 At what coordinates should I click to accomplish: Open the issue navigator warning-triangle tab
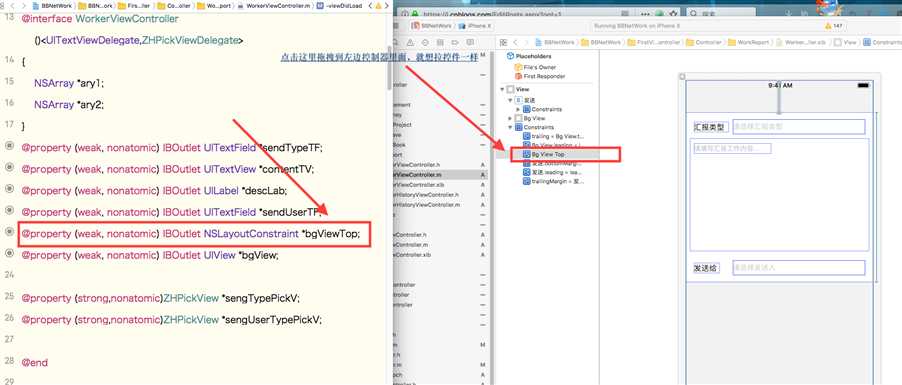[410, 43]
